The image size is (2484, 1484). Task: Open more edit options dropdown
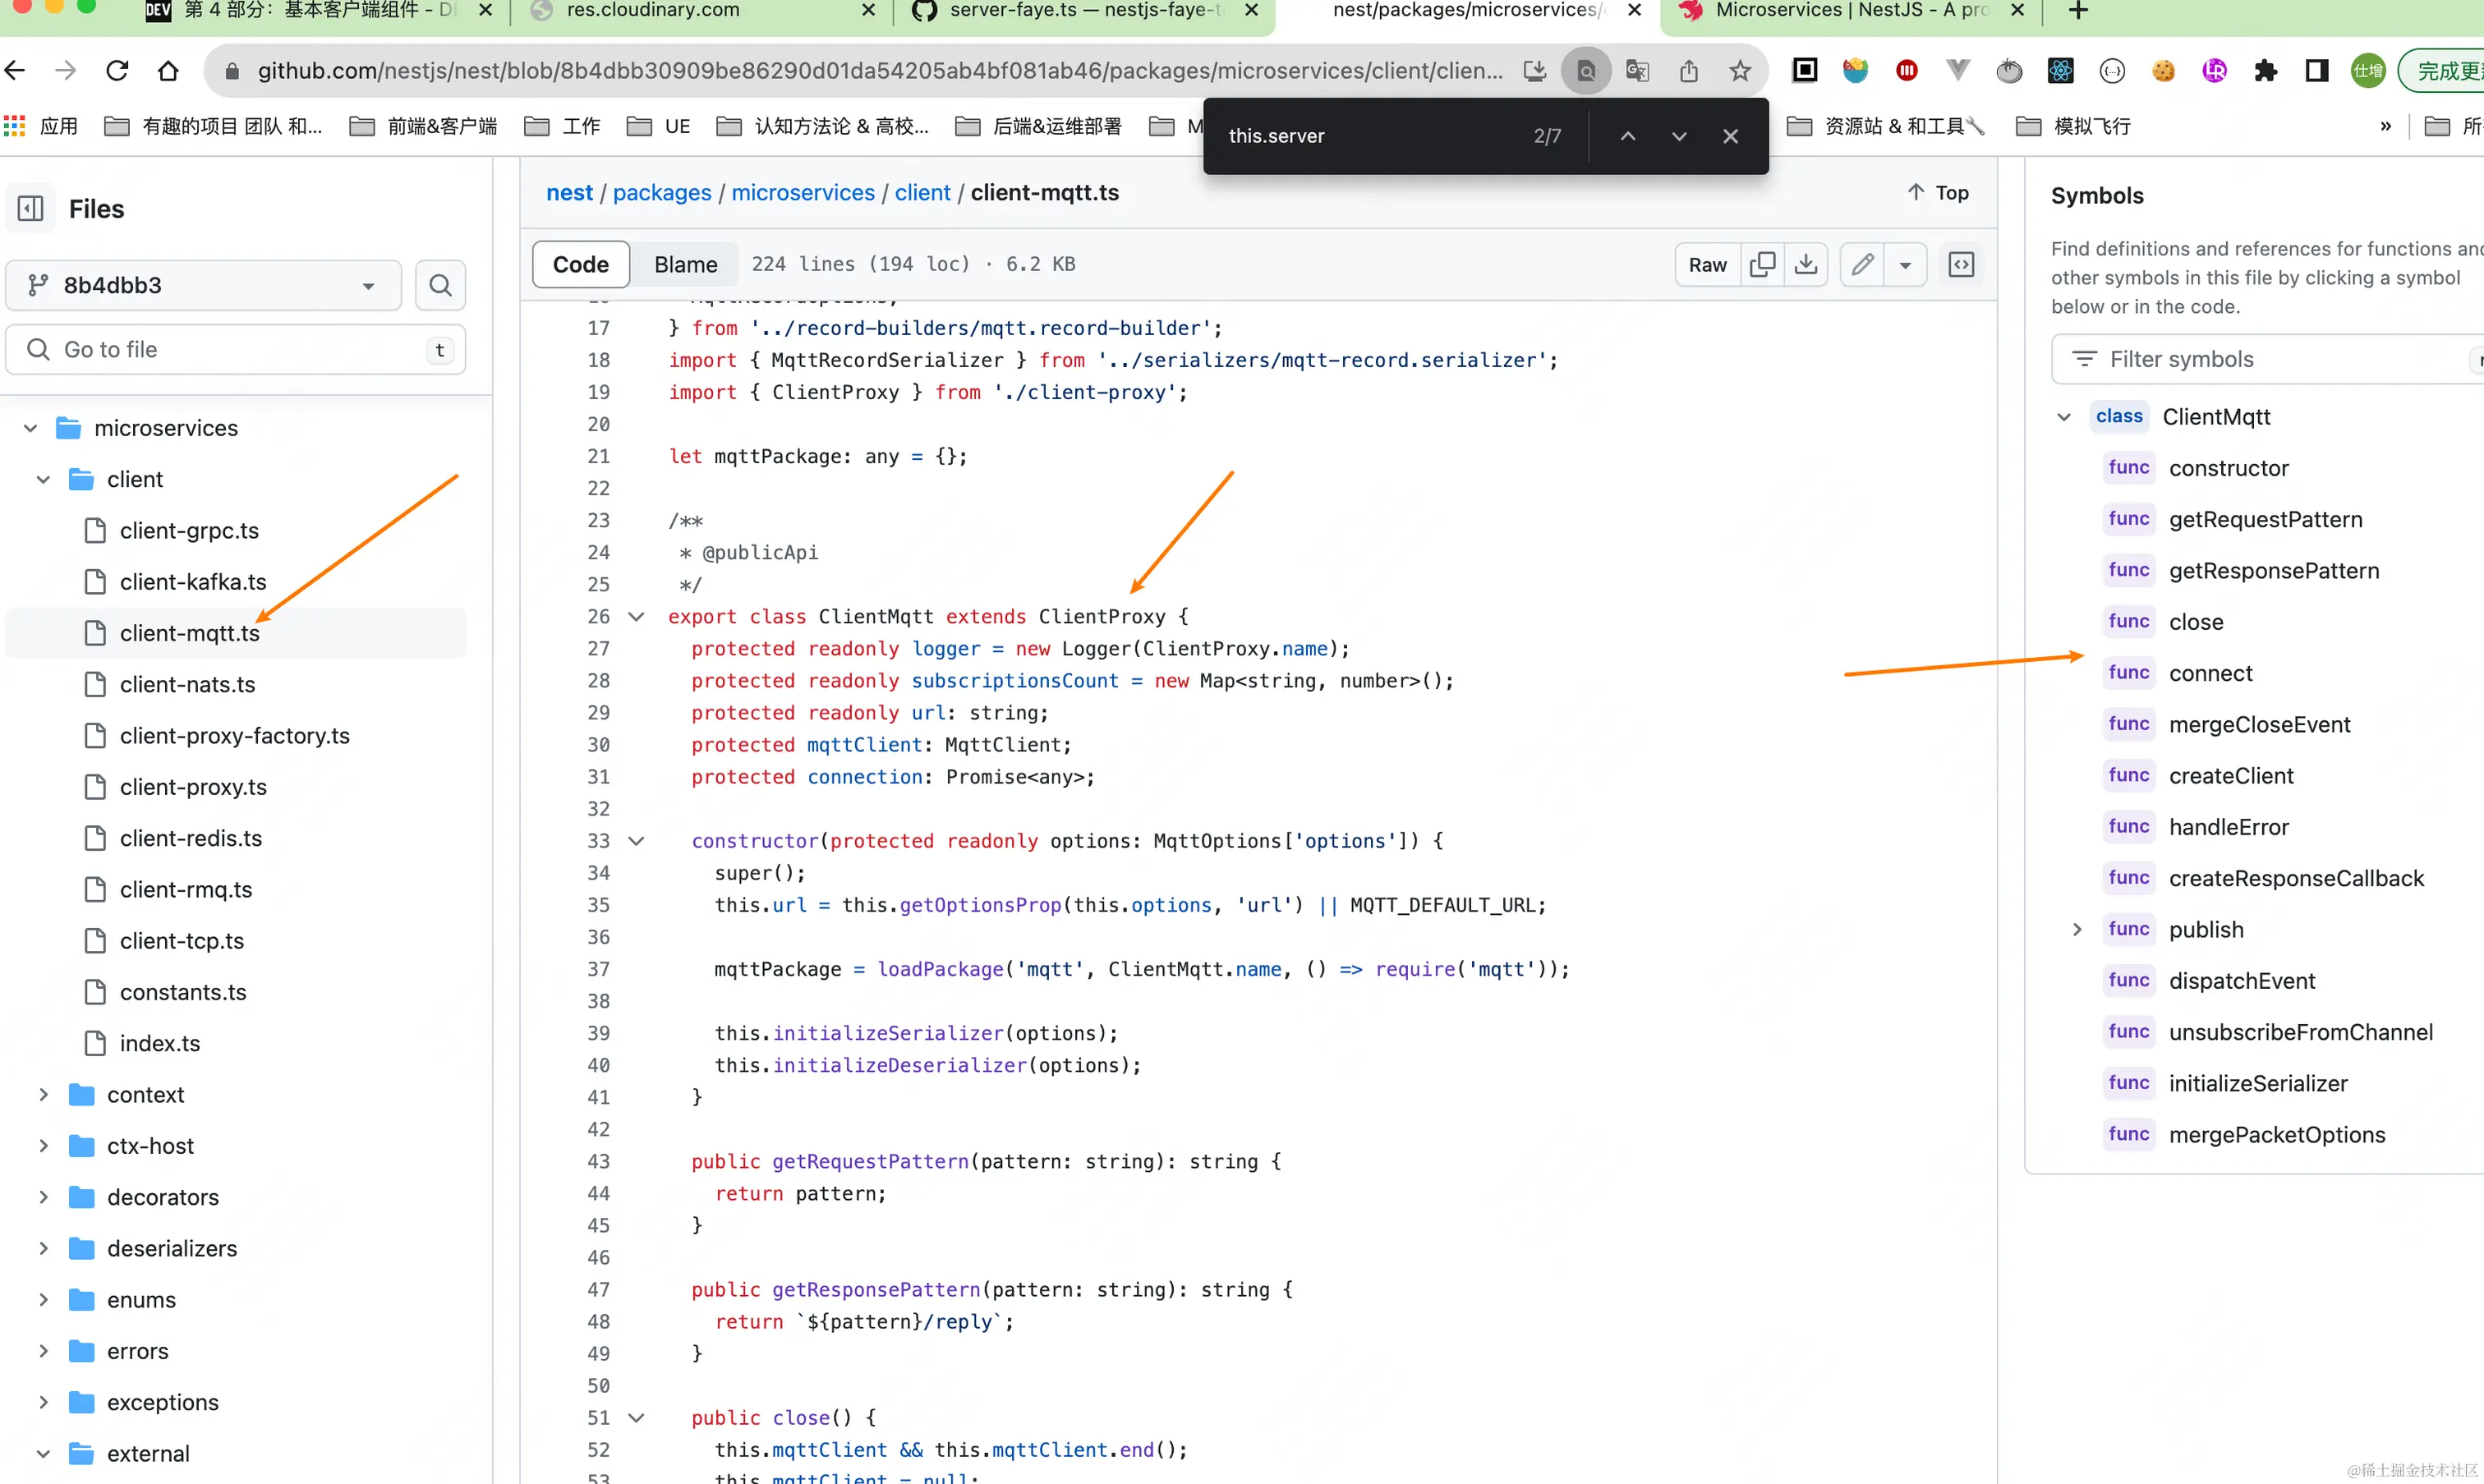coord(1905,264)
